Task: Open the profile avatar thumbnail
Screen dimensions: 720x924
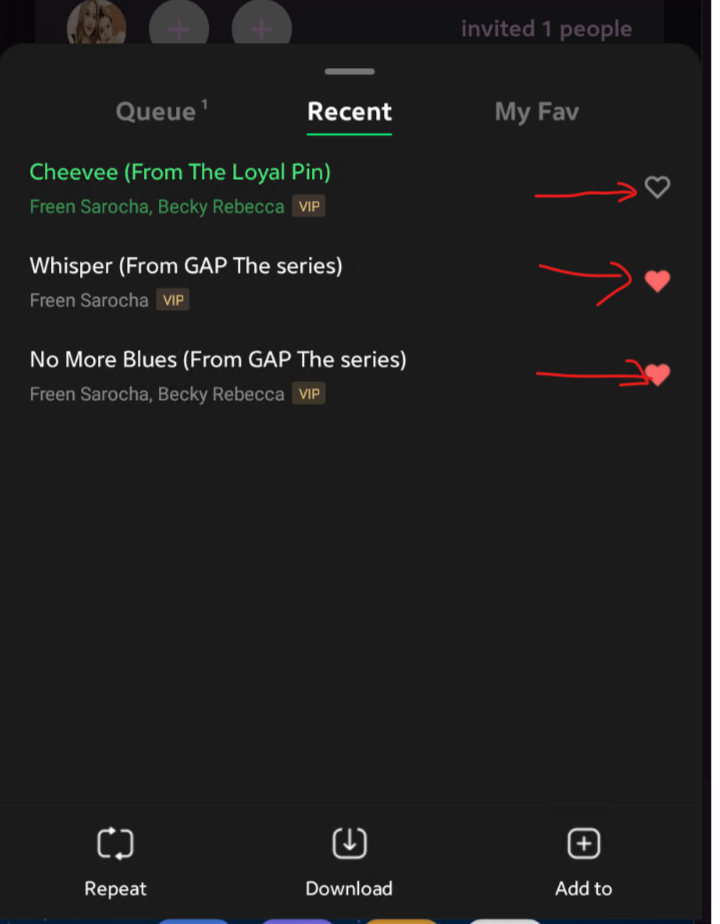Action: tap(96, 24)
